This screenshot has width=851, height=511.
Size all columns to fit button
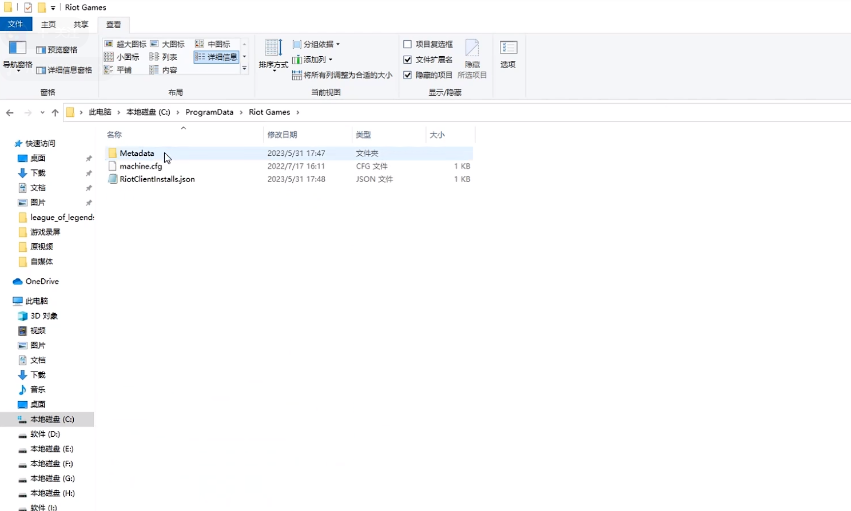tap(342, 75)
